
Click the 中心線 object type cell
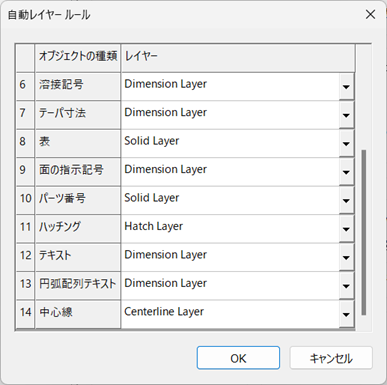click(x=78, y=314)
